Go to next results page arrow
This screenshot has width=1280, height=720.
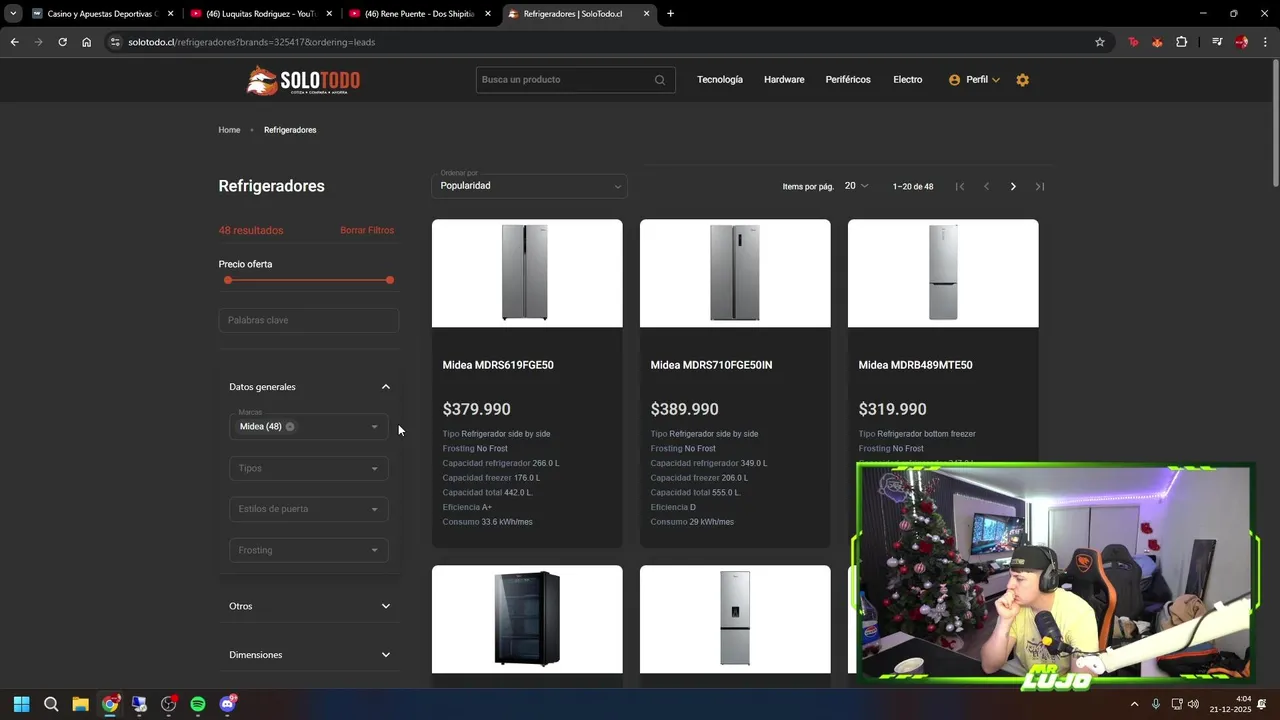[1013, 186]
